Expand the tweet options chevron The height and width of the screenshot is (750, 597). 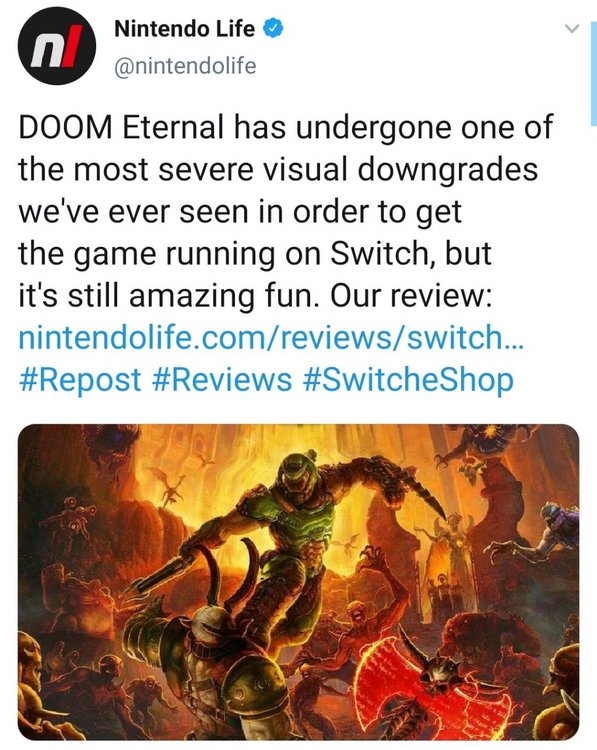pos(572,29)
